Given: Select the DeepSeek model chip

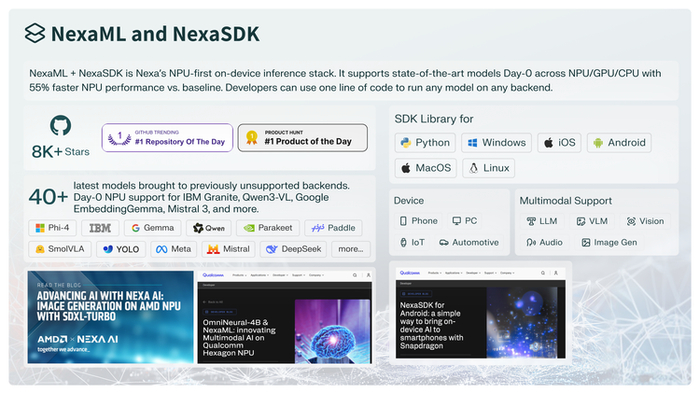Looking at the screenshot, I should (293, 249).
